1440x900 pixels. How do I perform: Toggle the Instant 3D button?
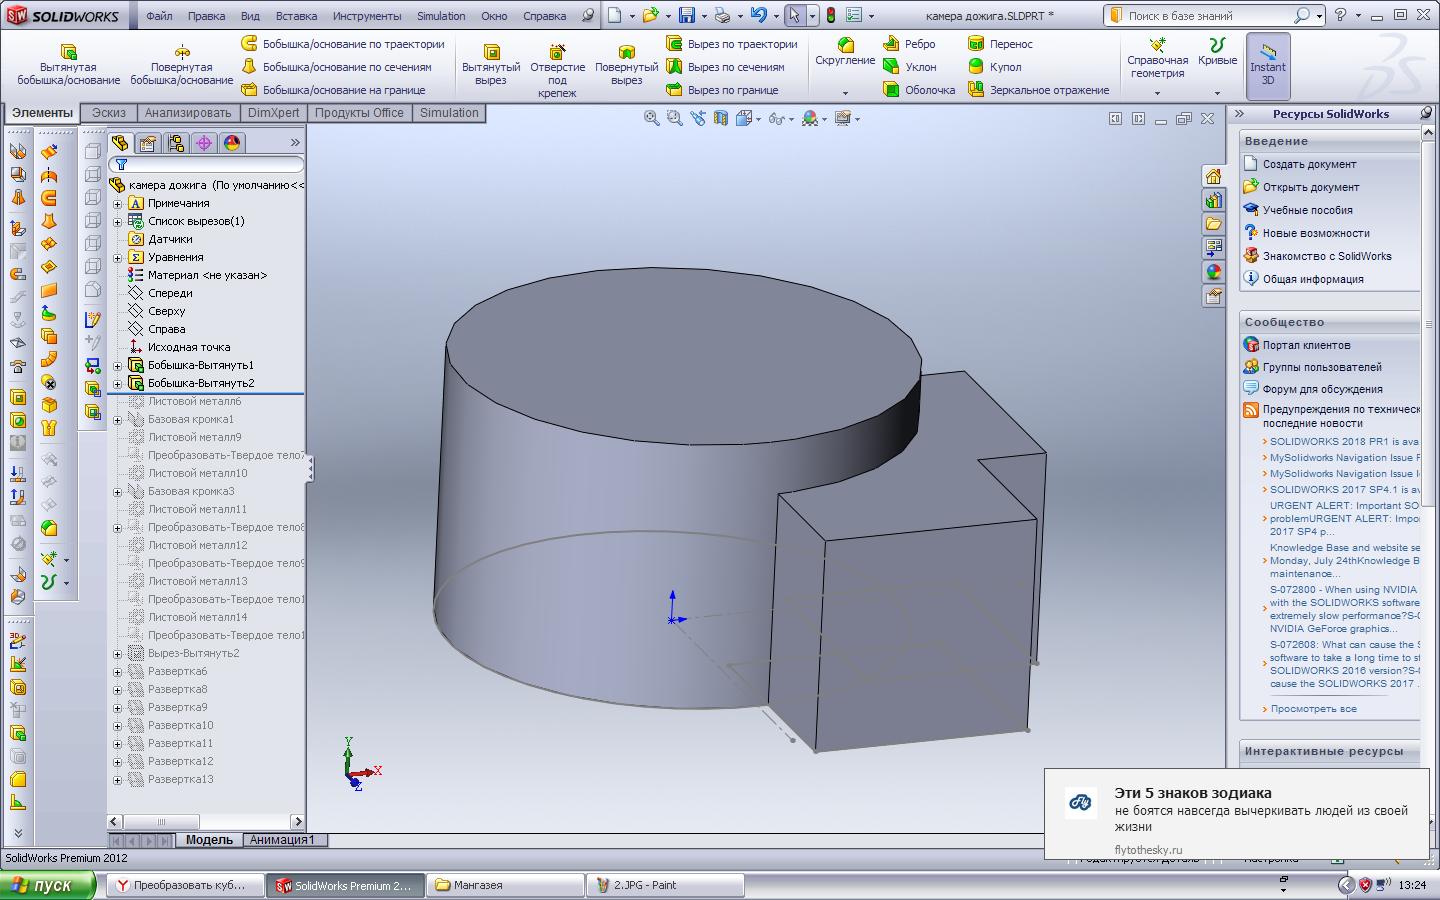click(1267, 66)
